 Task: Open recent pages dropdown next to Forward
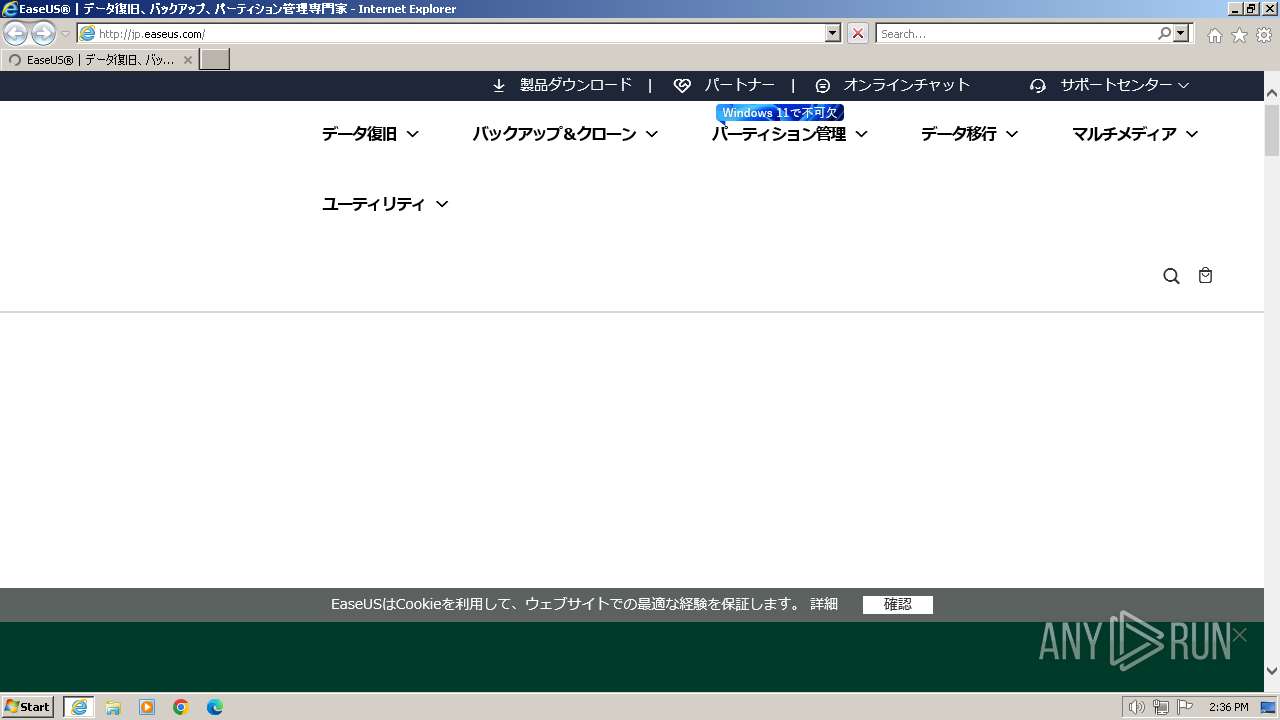click(65, 34)
